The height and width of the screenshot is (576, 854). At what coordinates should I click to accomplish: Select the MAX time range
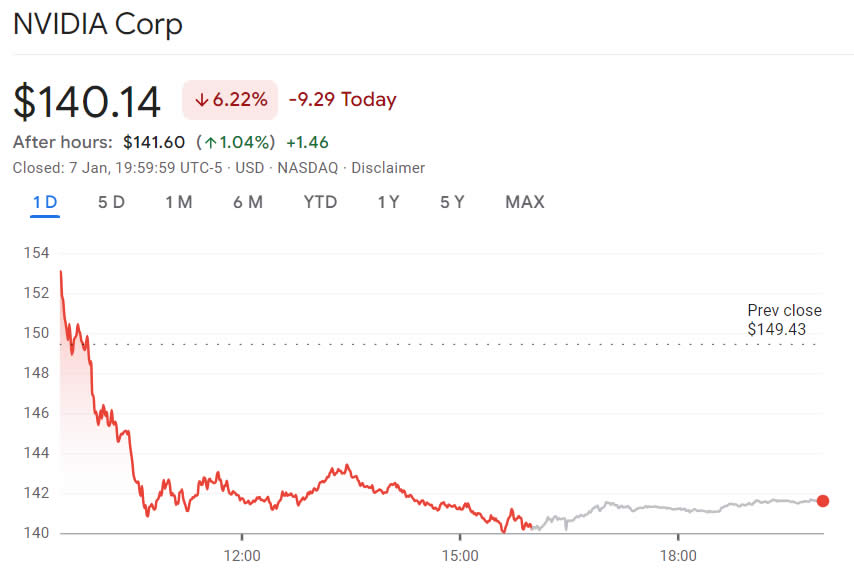click(524, 202)
